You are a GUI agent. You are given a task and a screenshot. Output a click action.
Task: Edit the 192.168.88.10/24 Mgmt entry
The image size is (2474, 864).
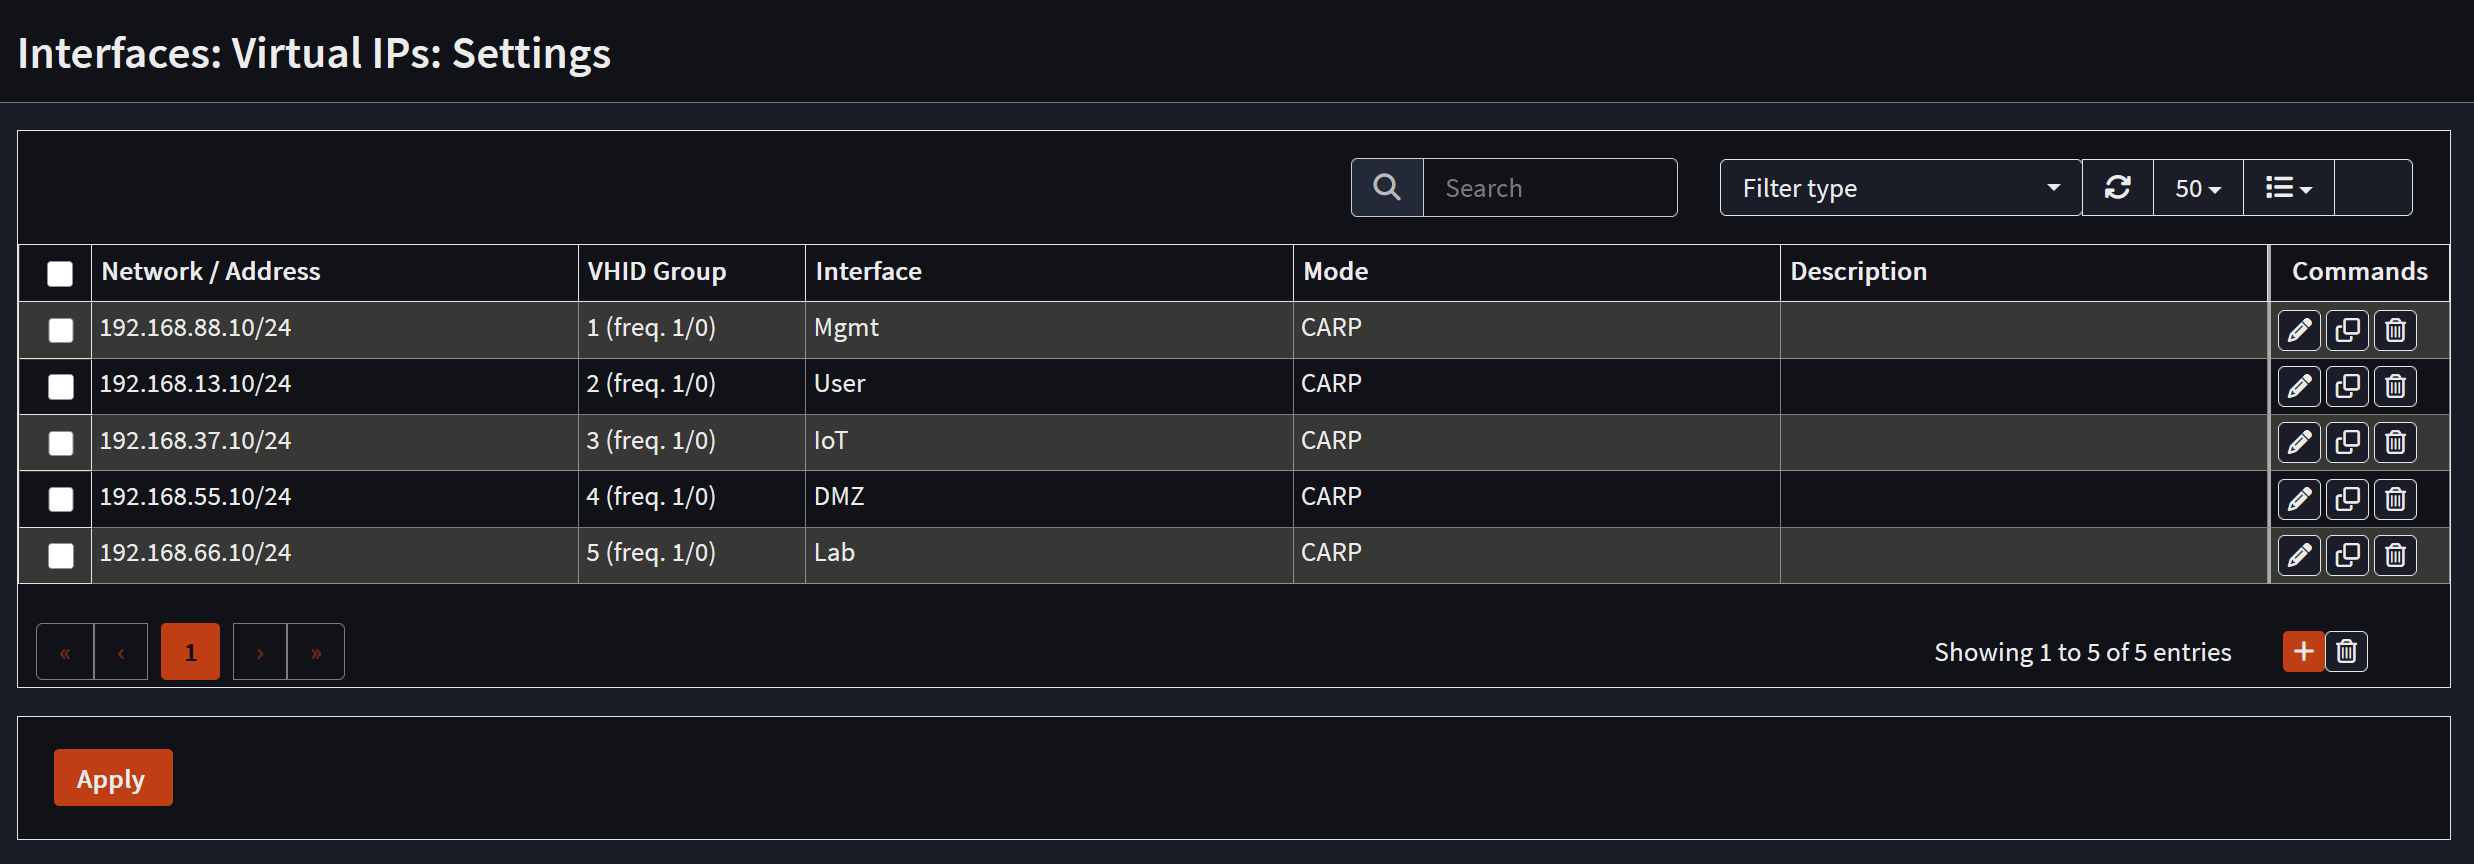click(x=2299, y=330)
